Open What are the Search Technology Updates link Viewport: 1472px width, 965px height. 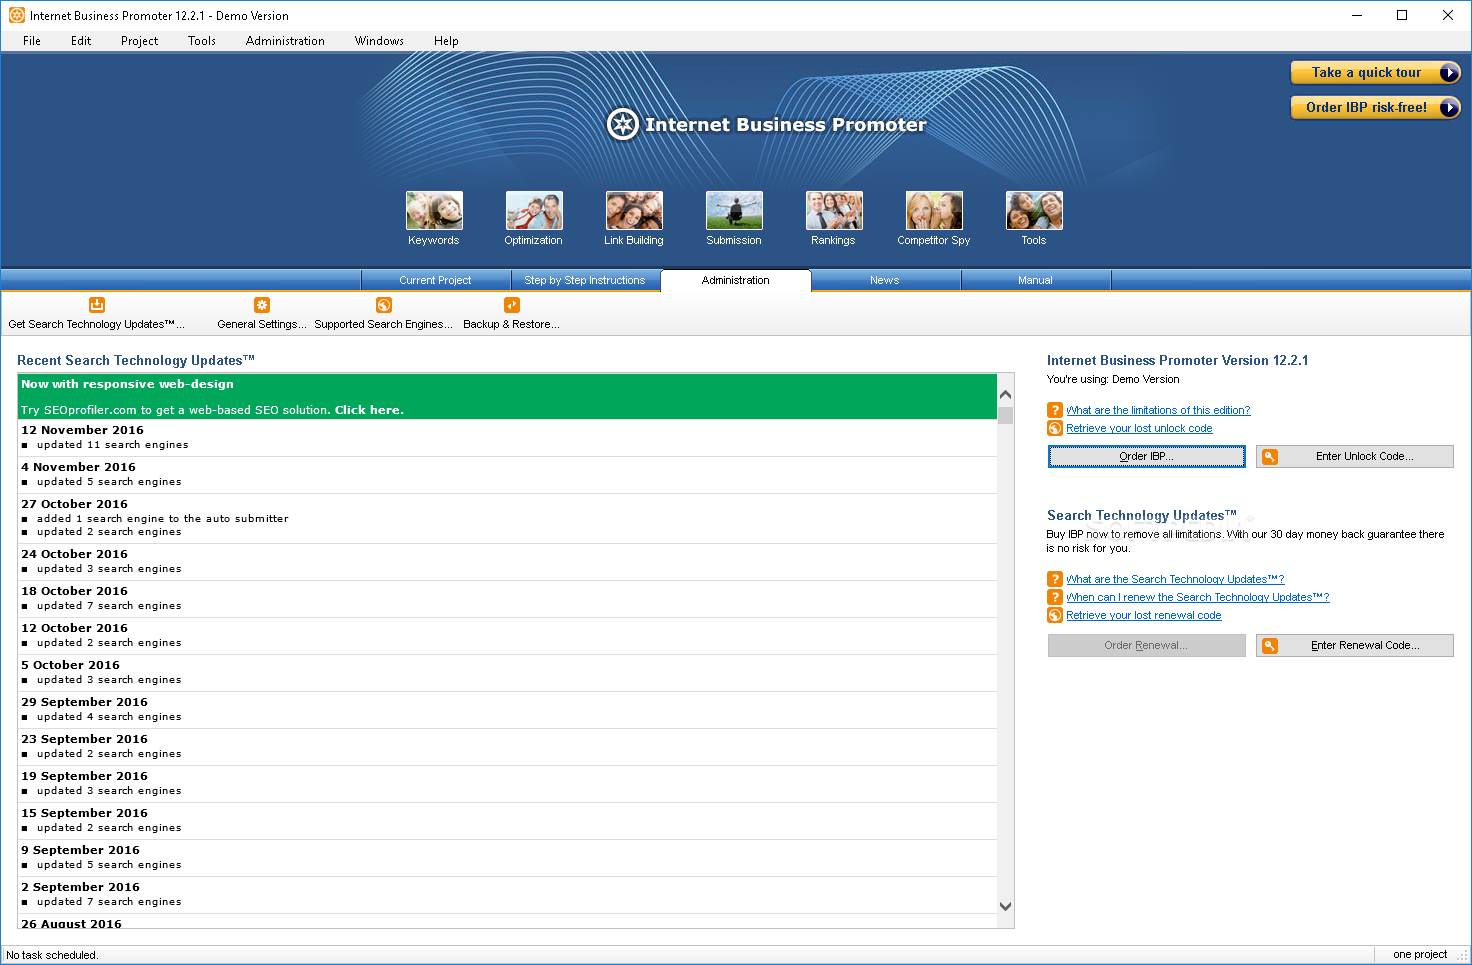[1175, 579]
